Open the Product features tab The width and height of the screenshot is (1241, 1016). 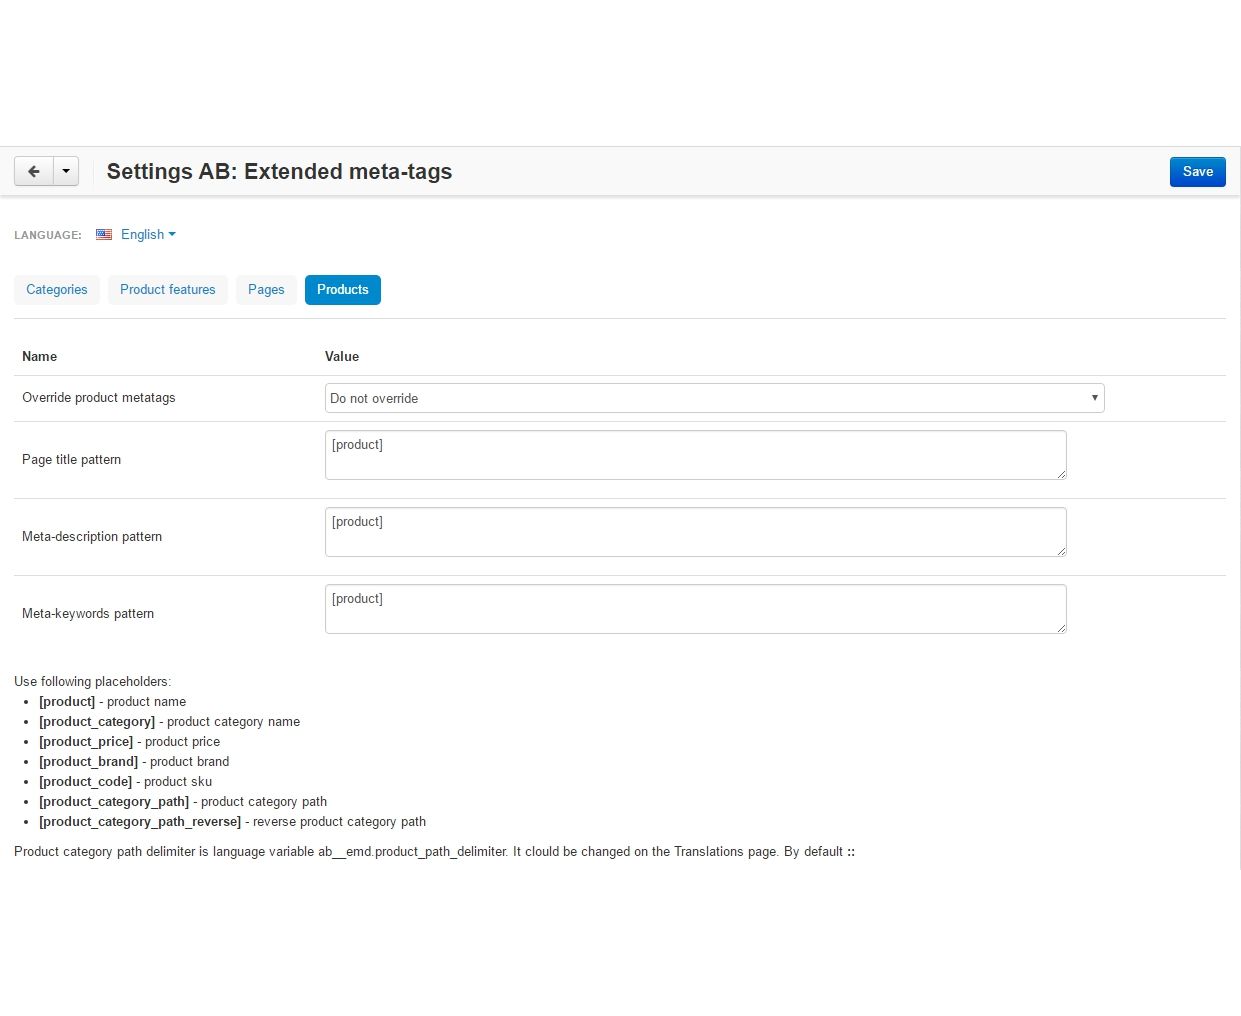pos(168,290)
